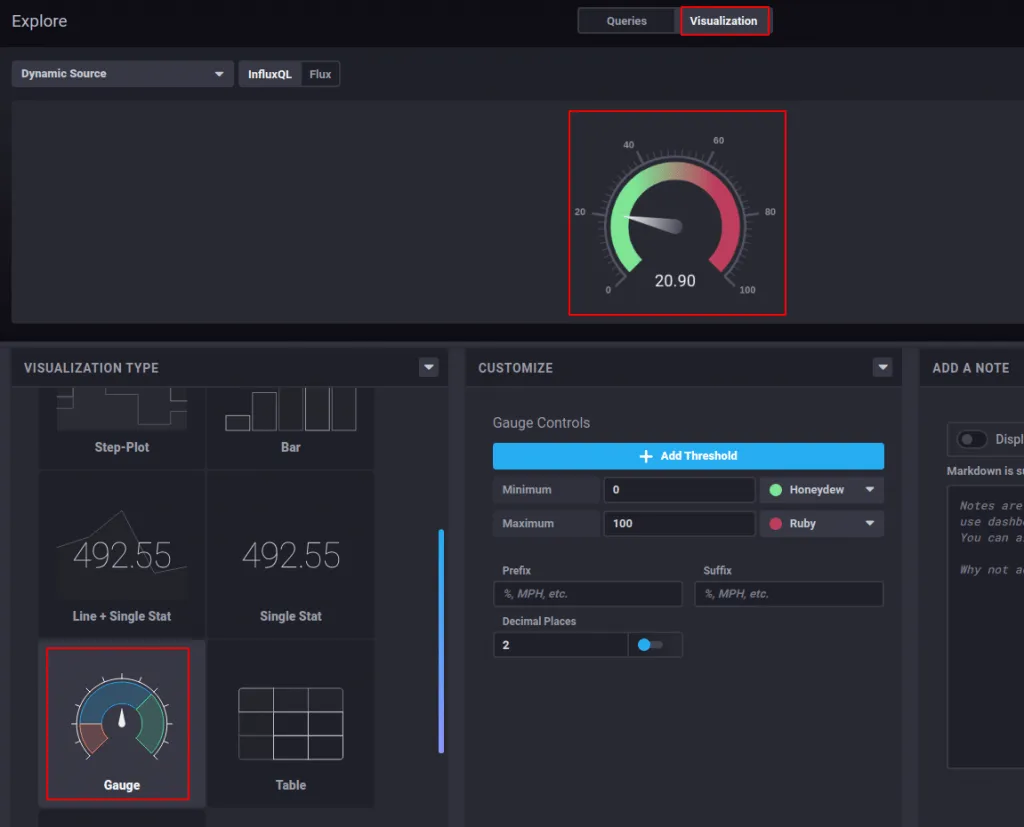Toggle the Display note switch
The image size is (1024, 827).
[x=972, y=440]
